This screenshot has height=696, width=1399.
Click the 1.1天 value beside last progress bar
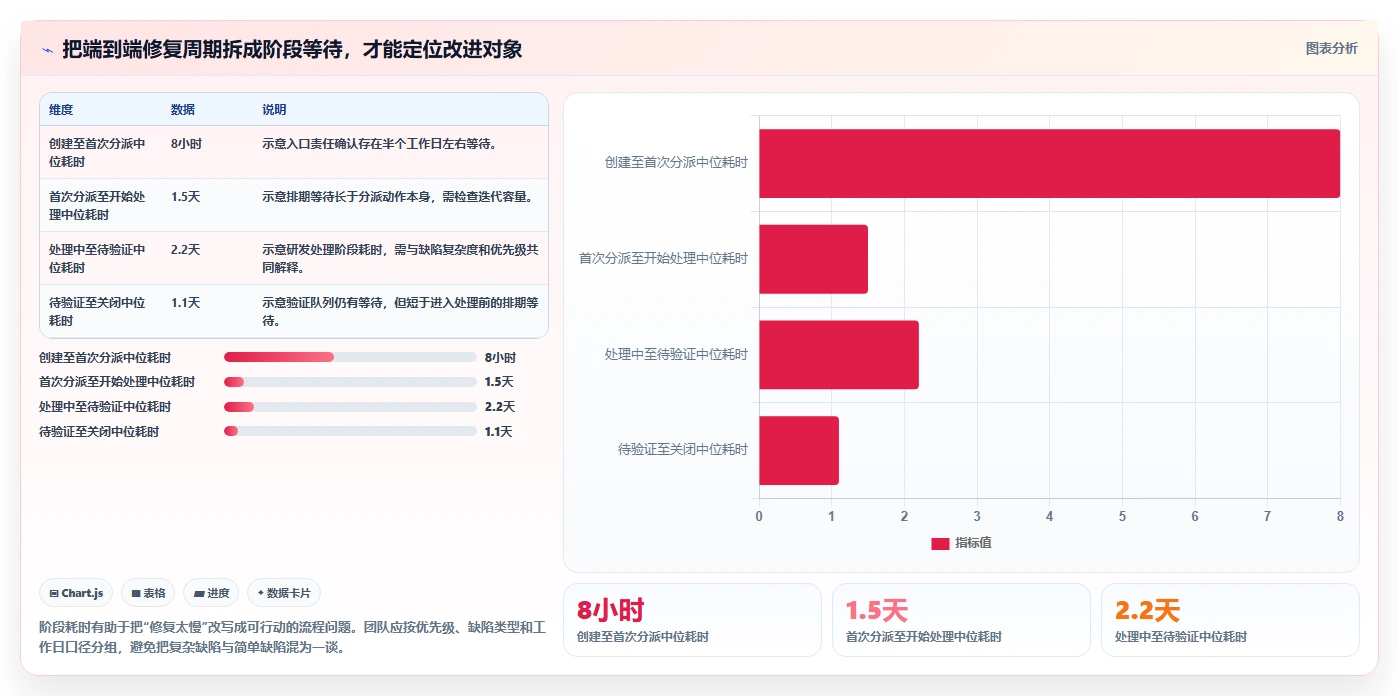pos(498,432)
